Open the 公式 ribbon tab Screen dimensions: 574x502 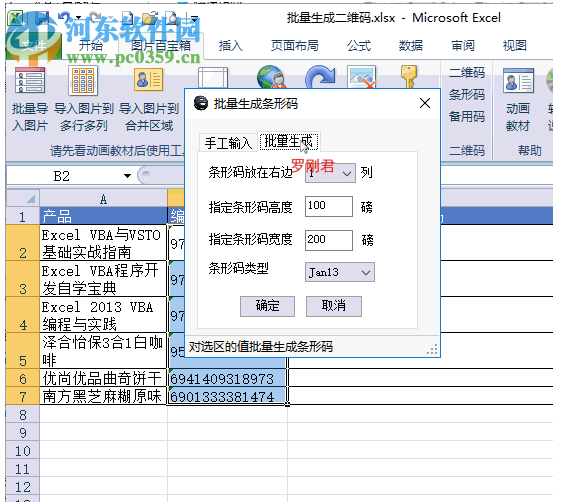(x=359, y=46)
